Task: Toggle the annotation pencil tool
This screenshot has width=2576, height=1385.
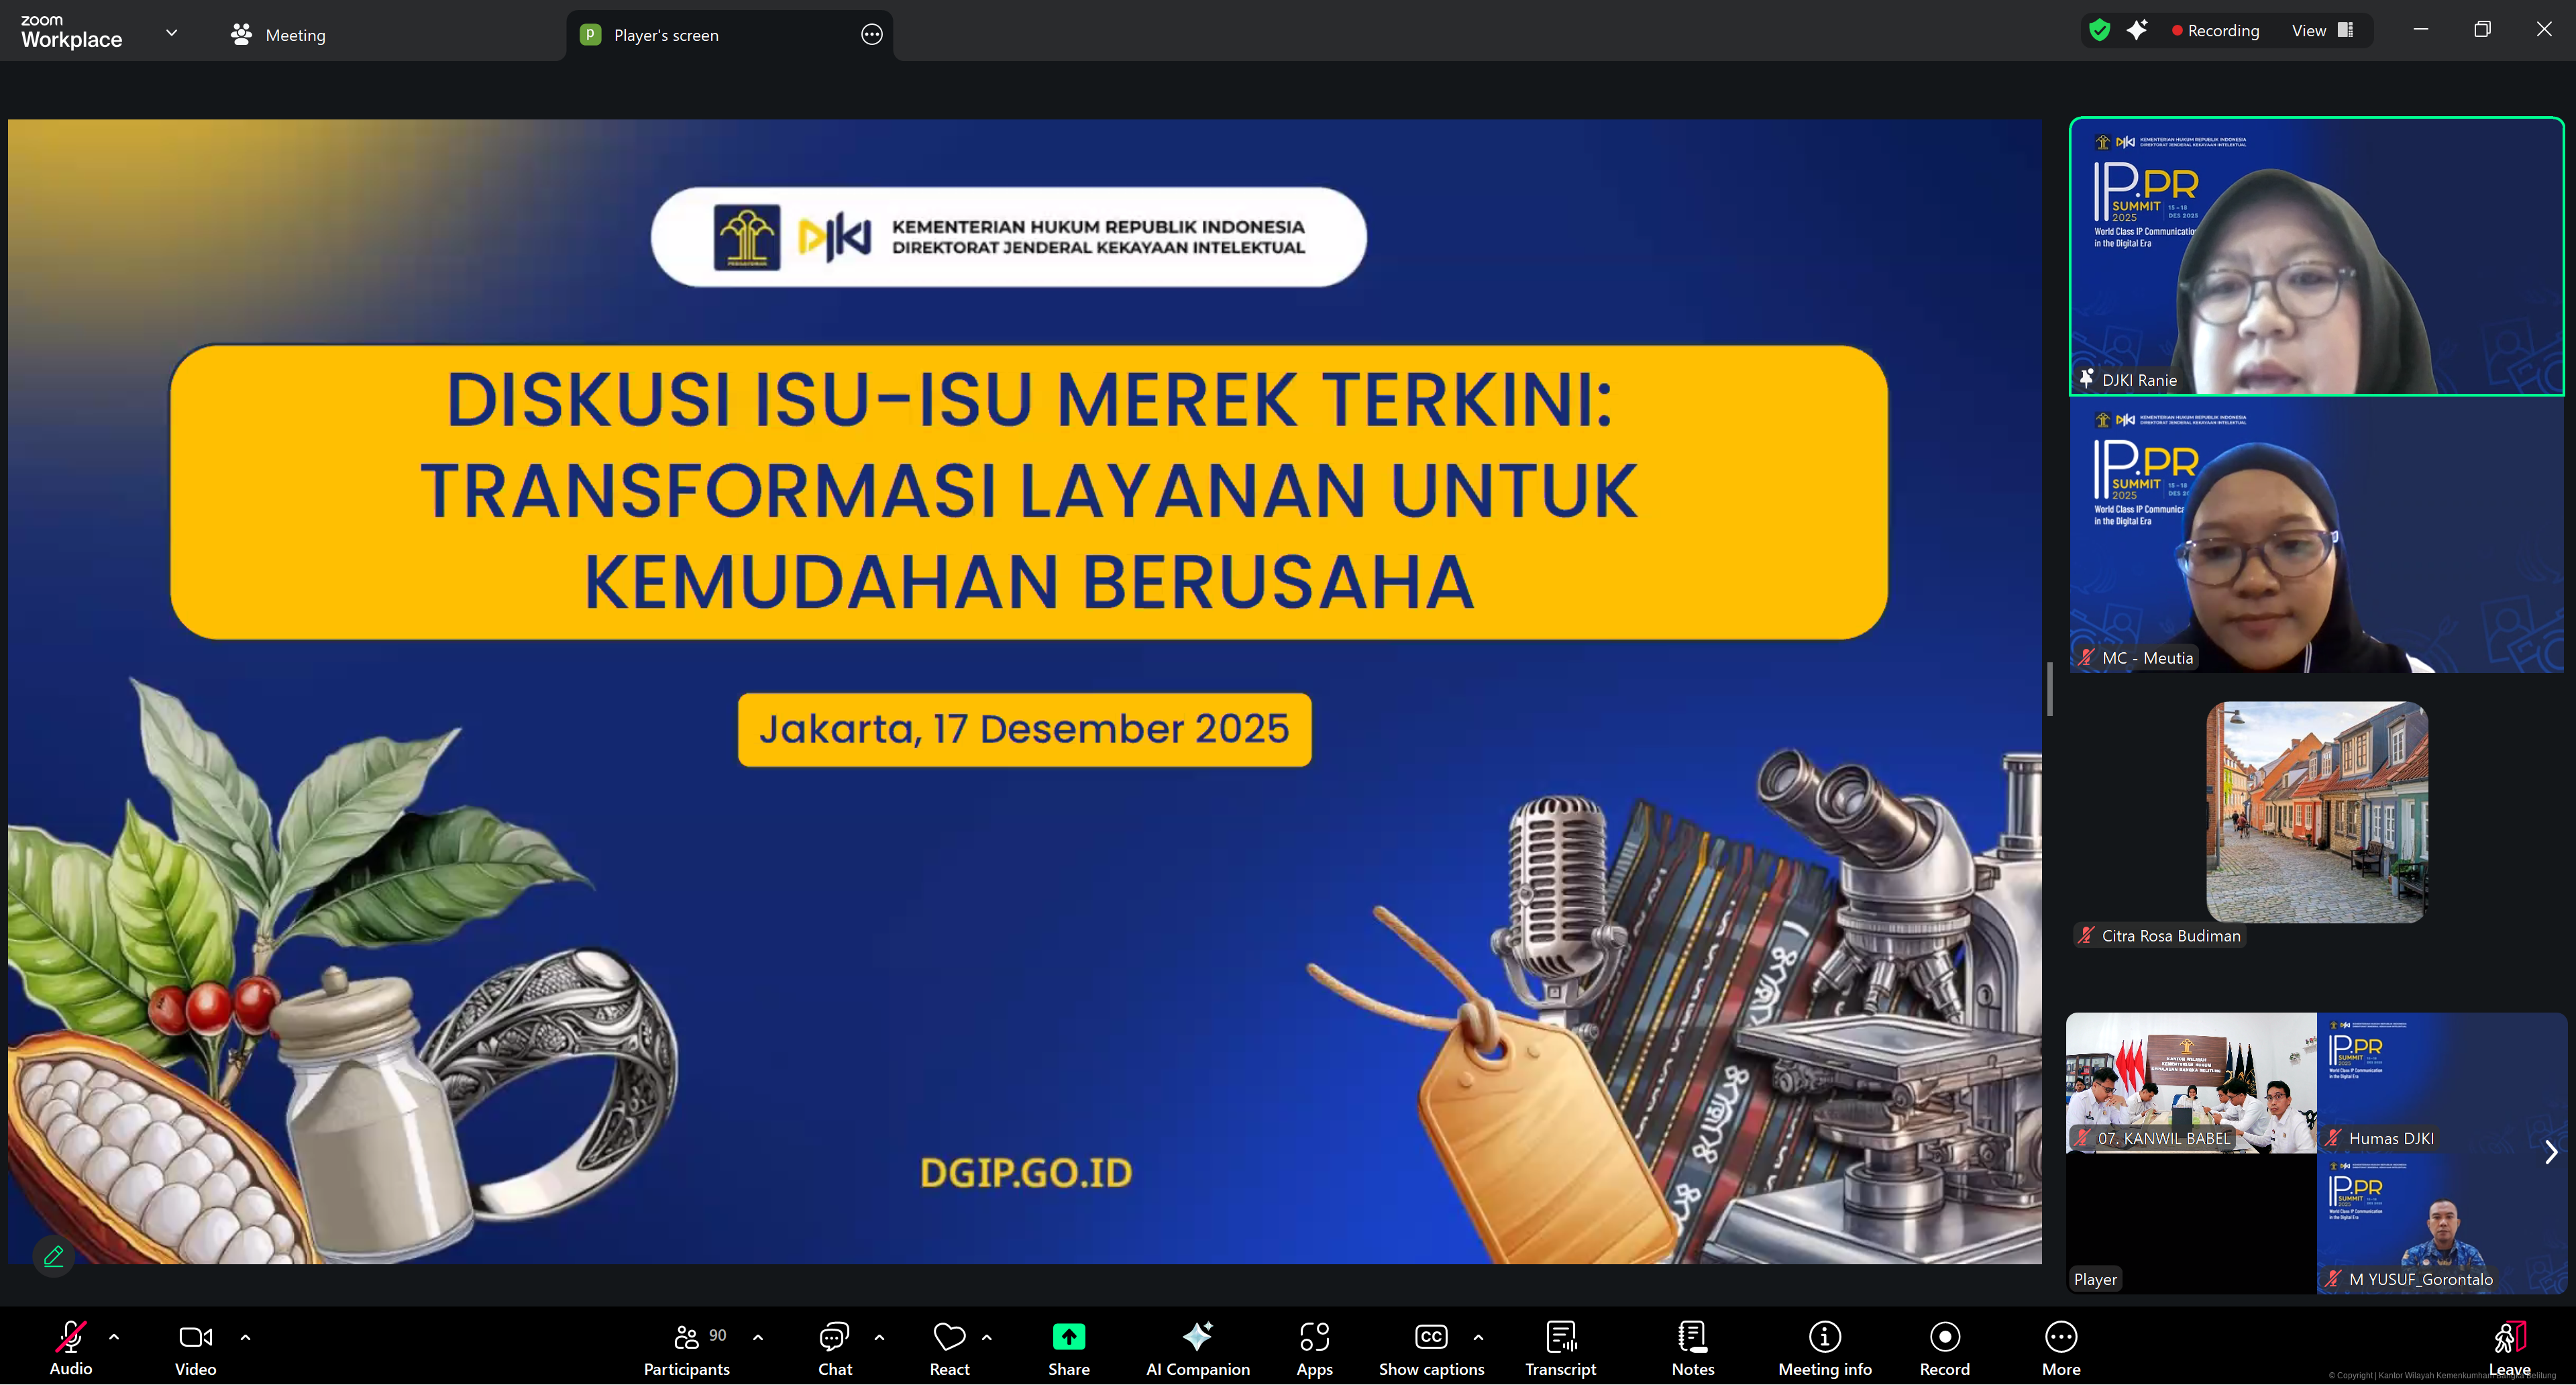Action: tap(53, 1256)
